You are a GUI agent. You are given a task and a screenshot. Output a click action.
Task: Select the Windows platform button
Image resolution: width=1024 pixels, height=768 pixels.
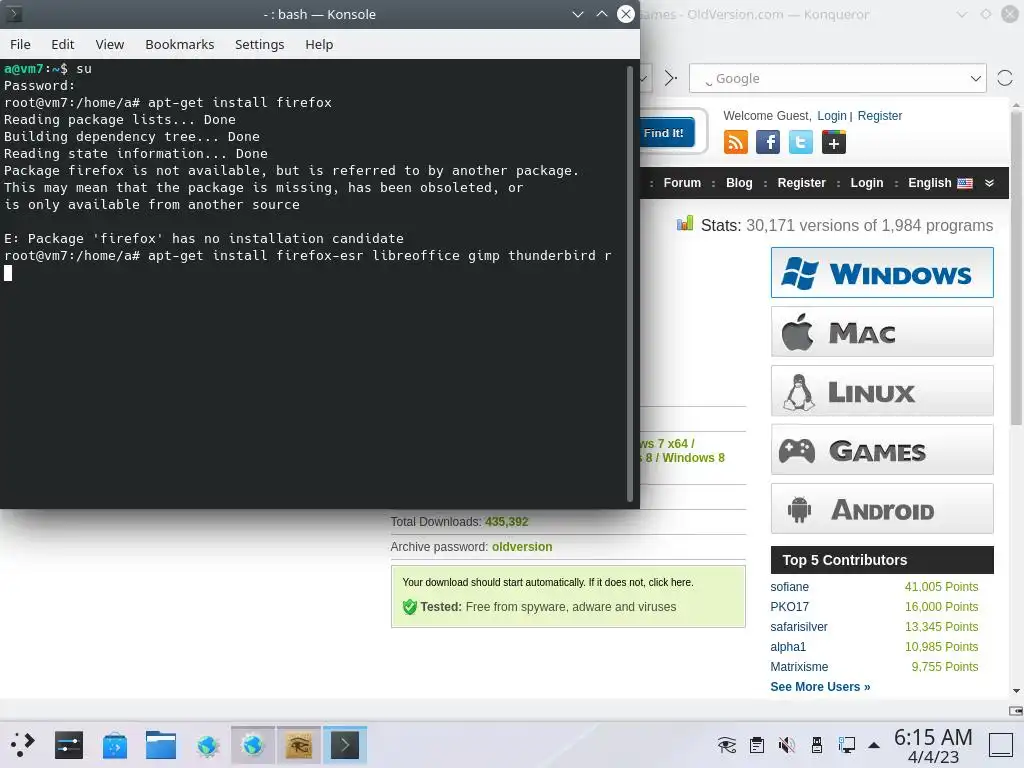882,272
